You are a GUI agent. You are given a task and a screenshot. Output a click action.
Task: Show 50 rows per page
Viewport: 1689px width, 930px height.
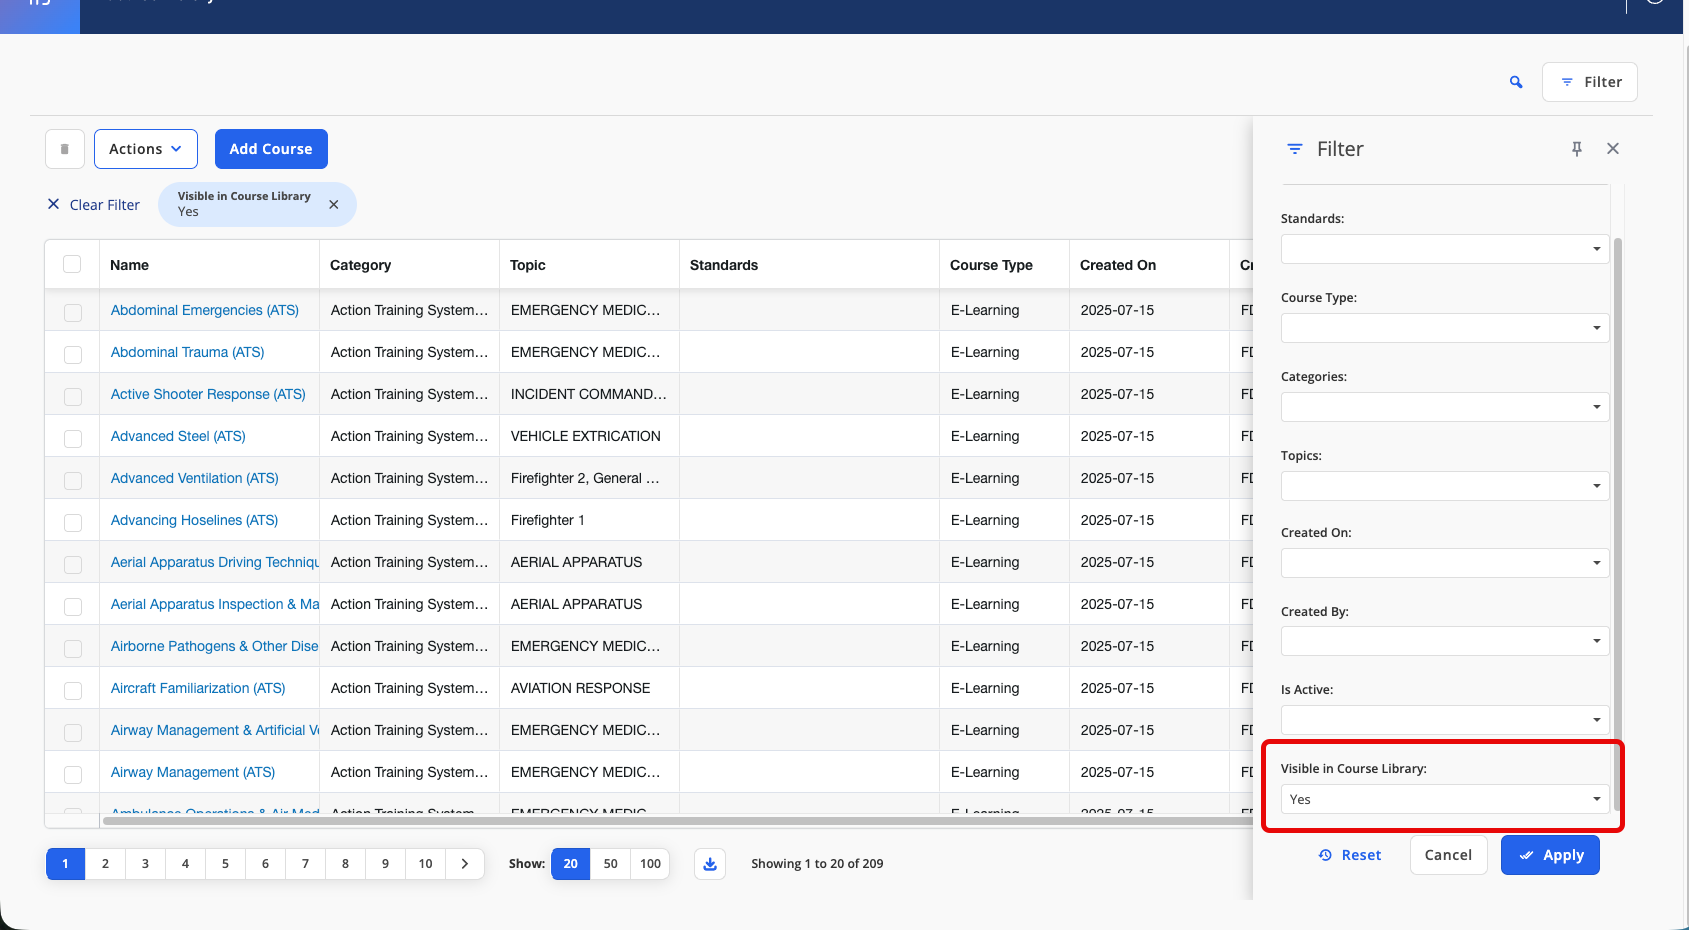610,864
